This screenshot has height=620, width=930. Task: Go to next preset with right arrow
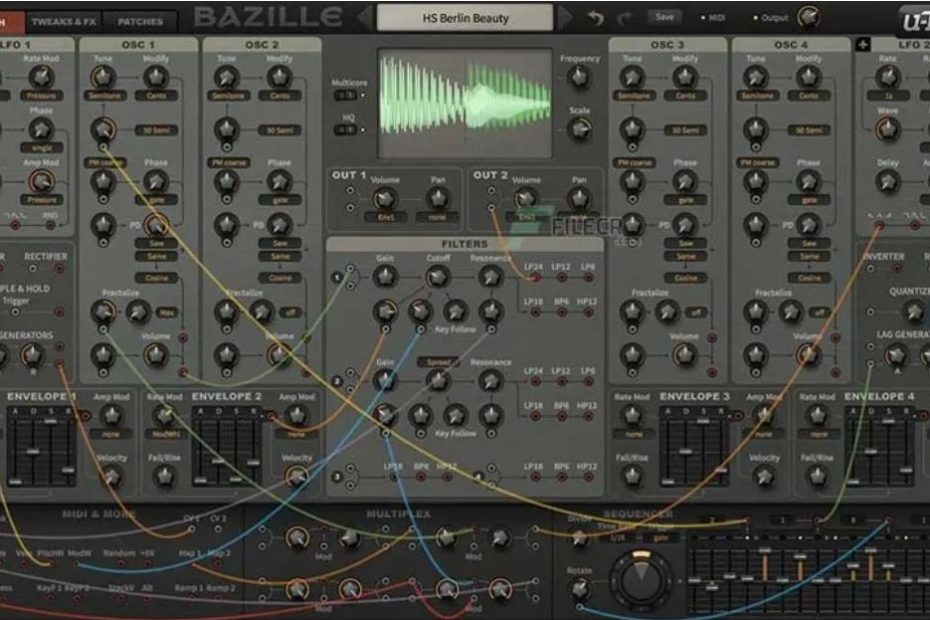566,18
